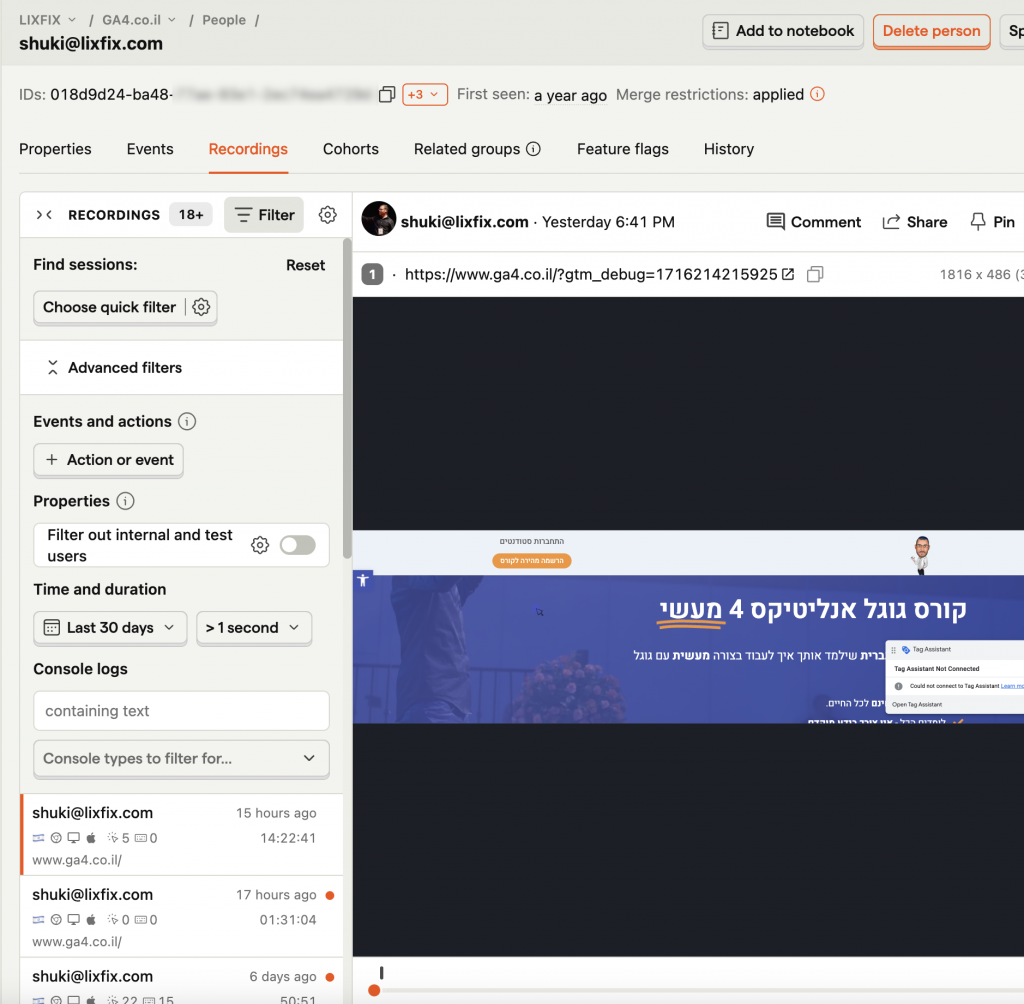Open the > 1 second duration dropdown
This screenshot has width=1024, height=1004.
click(x=253, y=628)
